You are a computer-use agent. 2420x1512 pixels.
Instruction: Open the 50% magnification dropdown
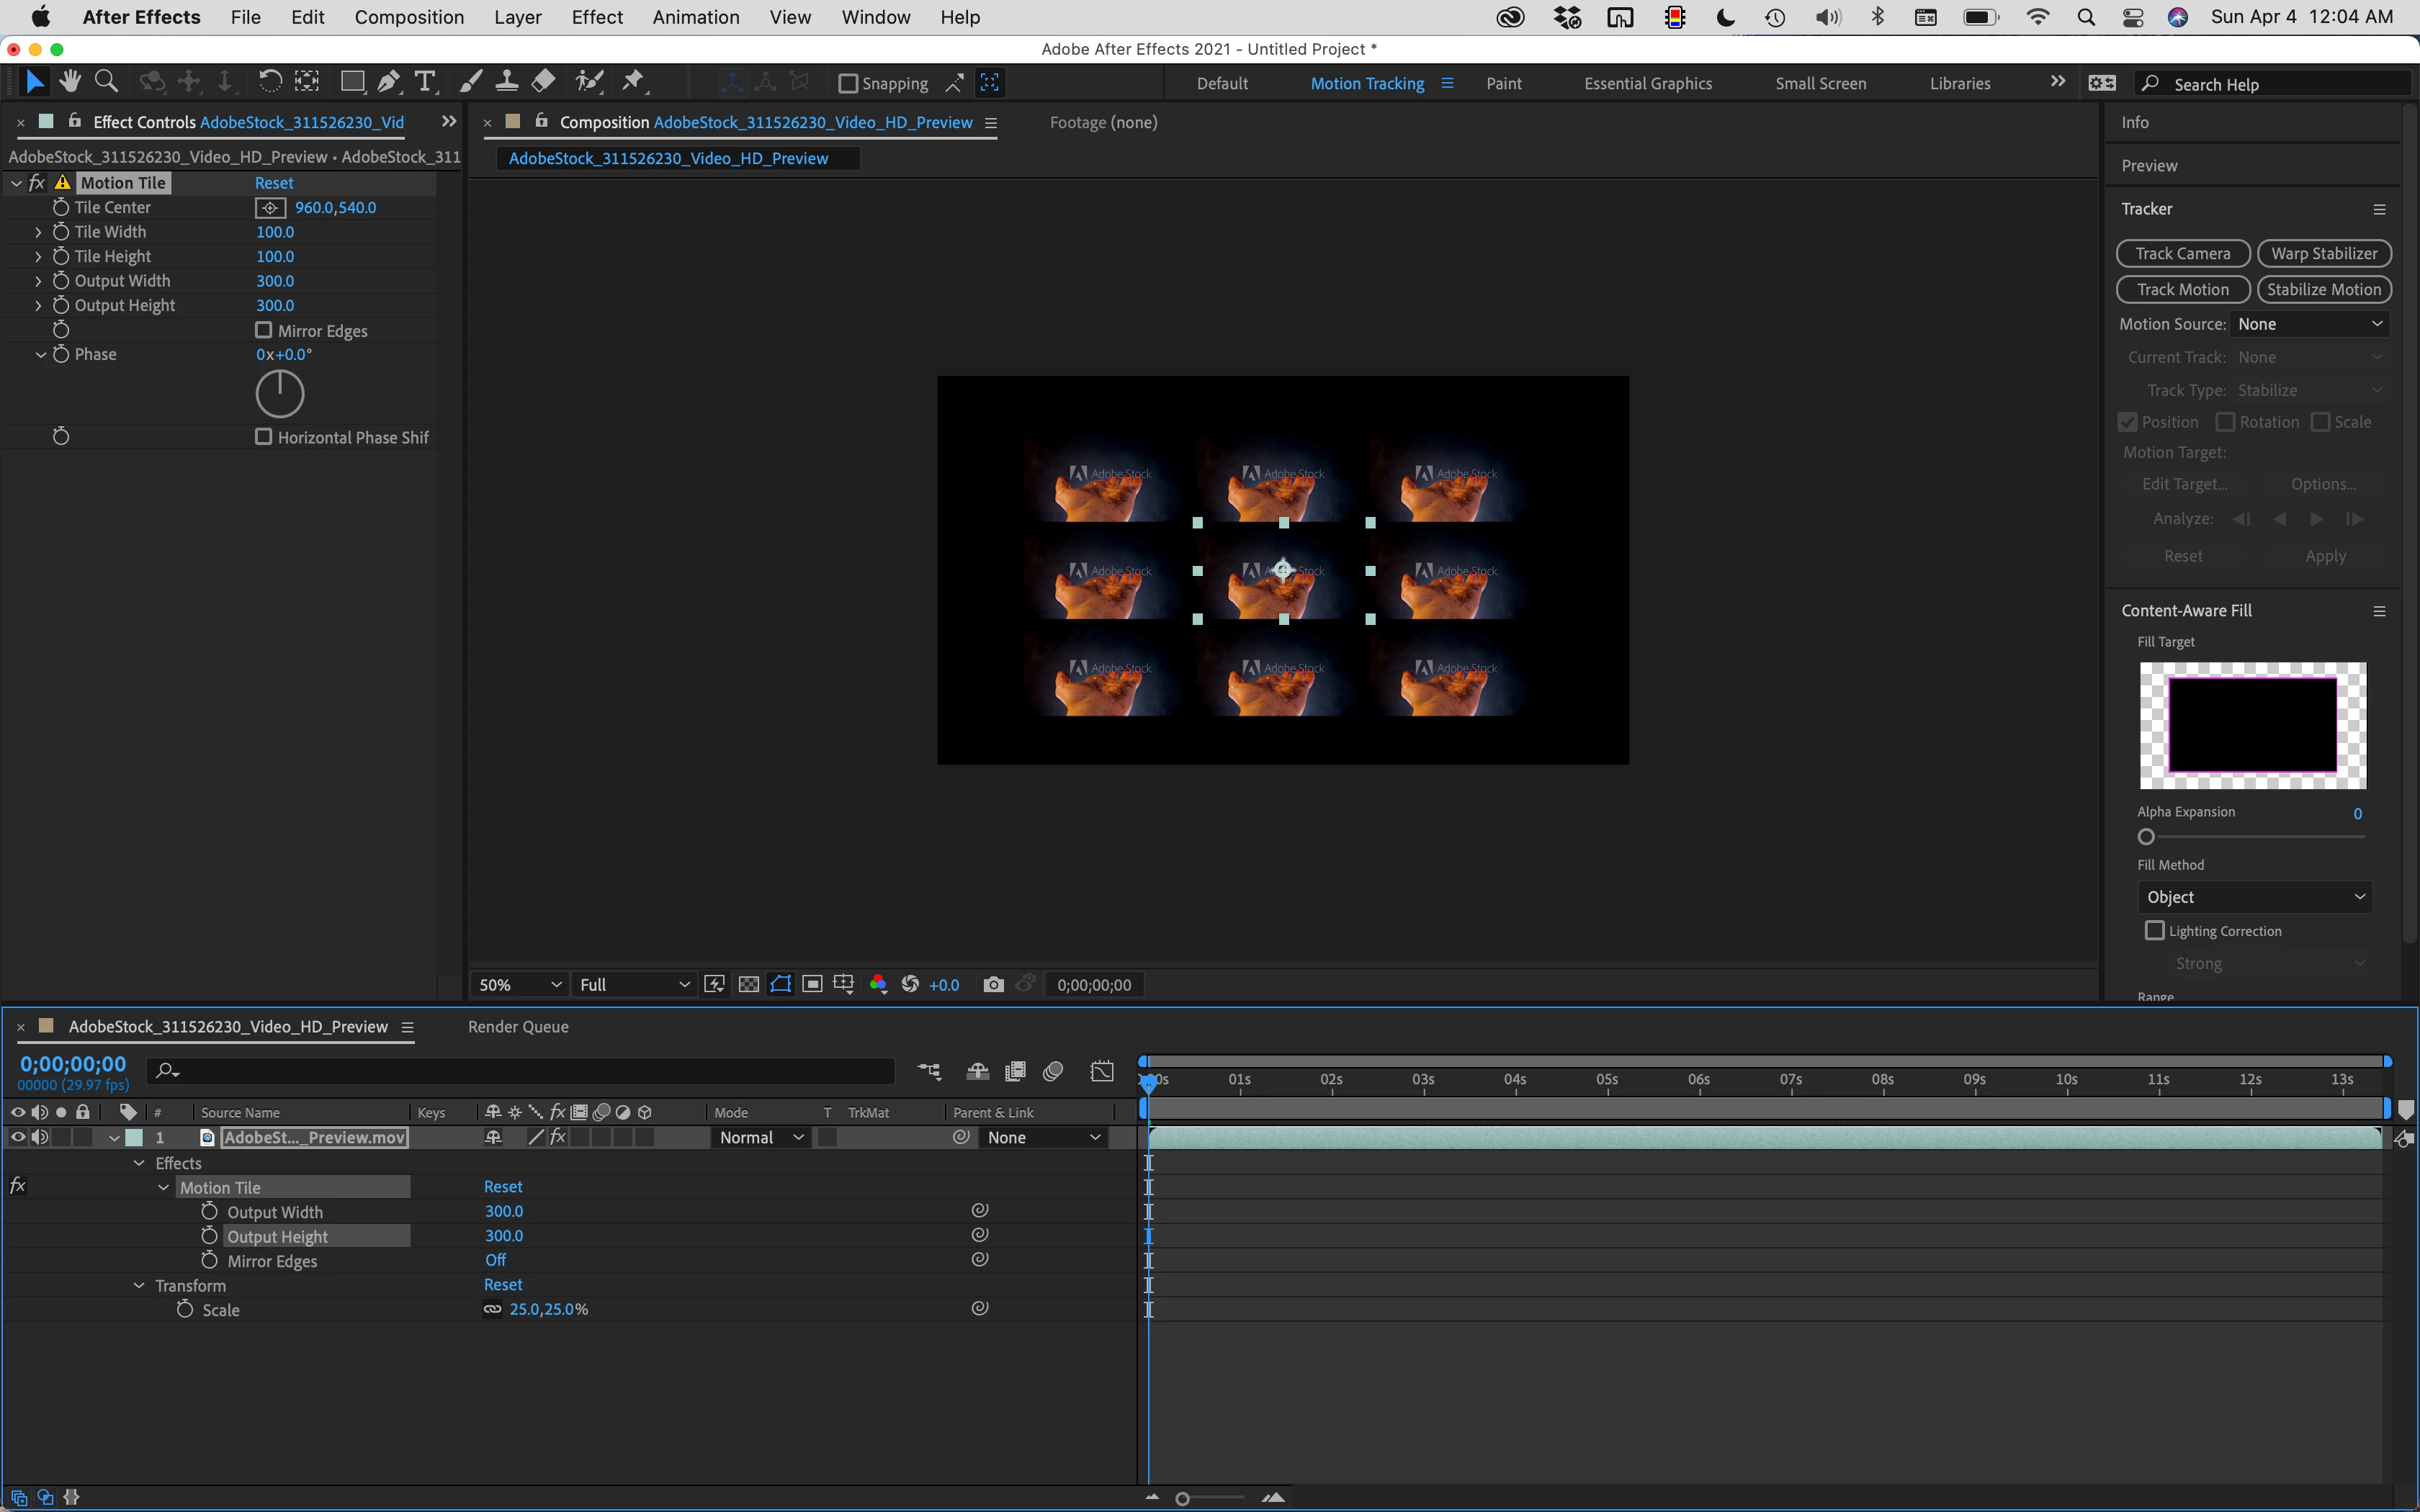[519, 985]
